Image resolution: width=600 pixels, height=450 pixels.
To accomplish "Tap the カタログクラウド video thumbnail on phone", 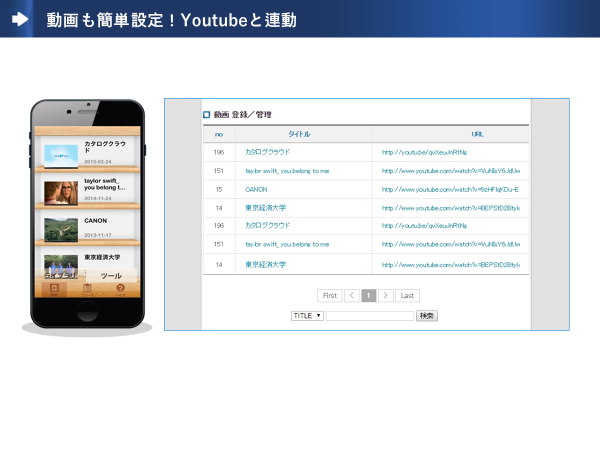I will tap(60, 154).
